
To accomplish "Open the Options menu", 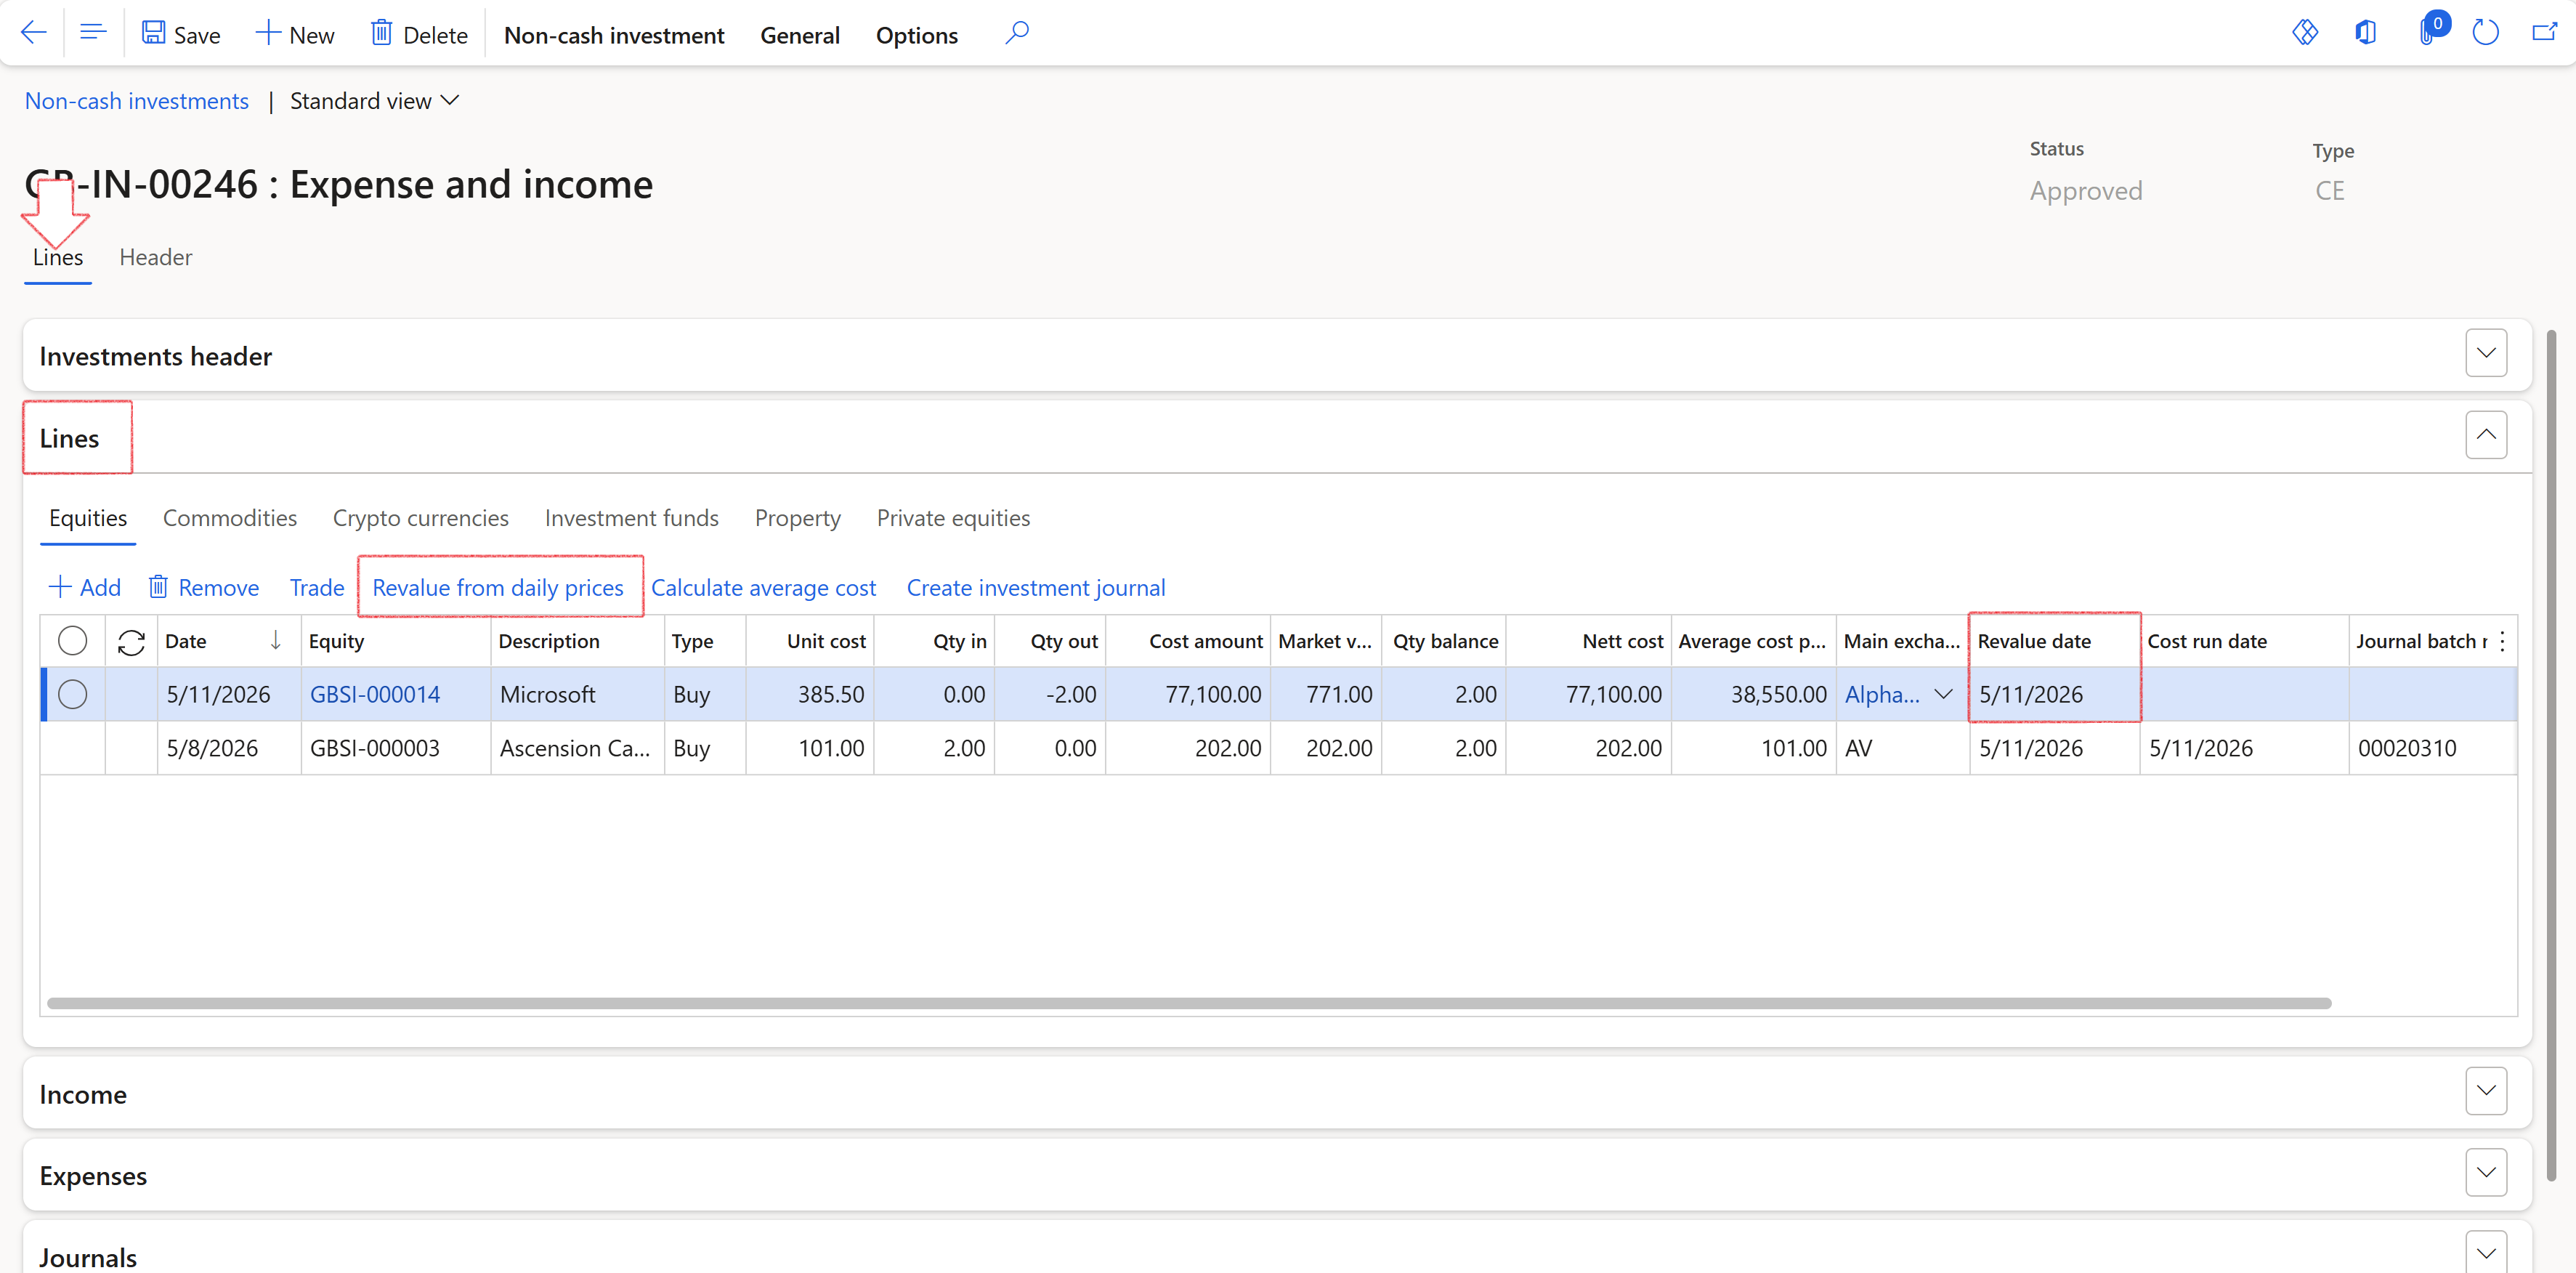I will pos(916,35).
